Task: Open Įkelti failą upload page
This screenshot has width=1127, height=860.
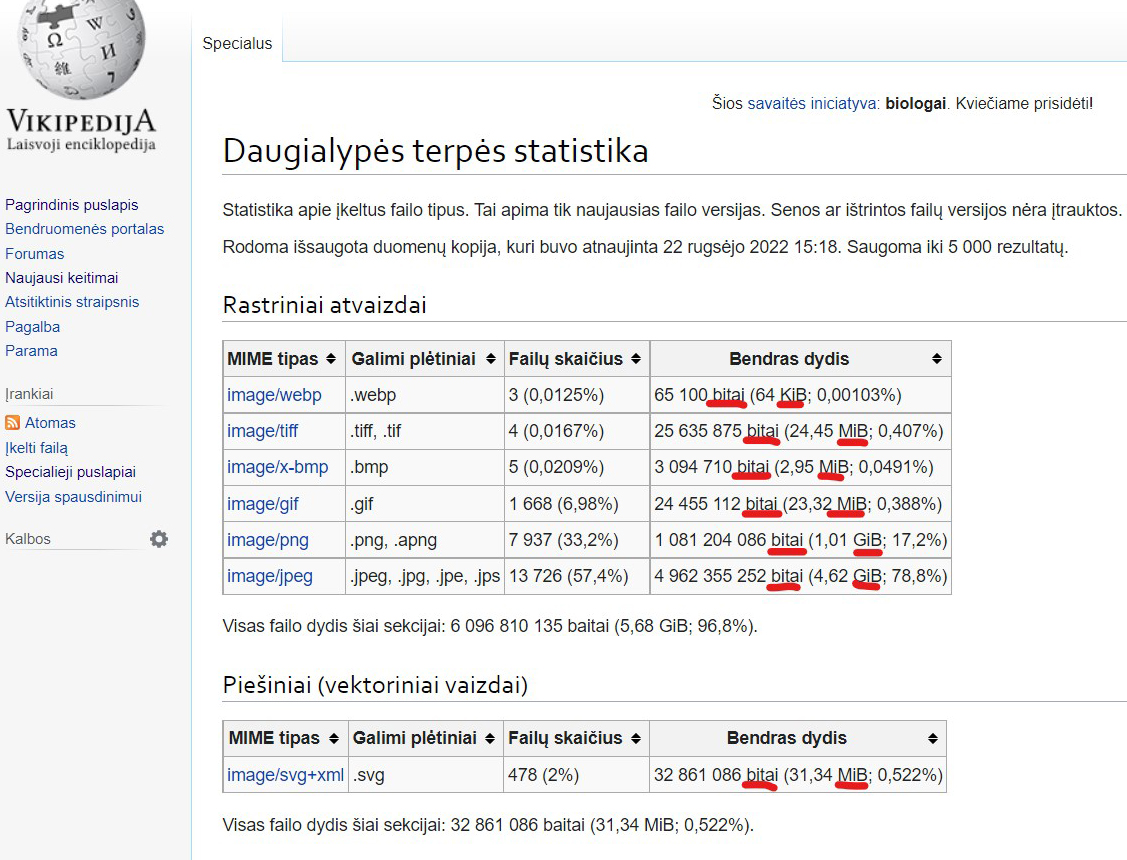Action: click(37, 448)
